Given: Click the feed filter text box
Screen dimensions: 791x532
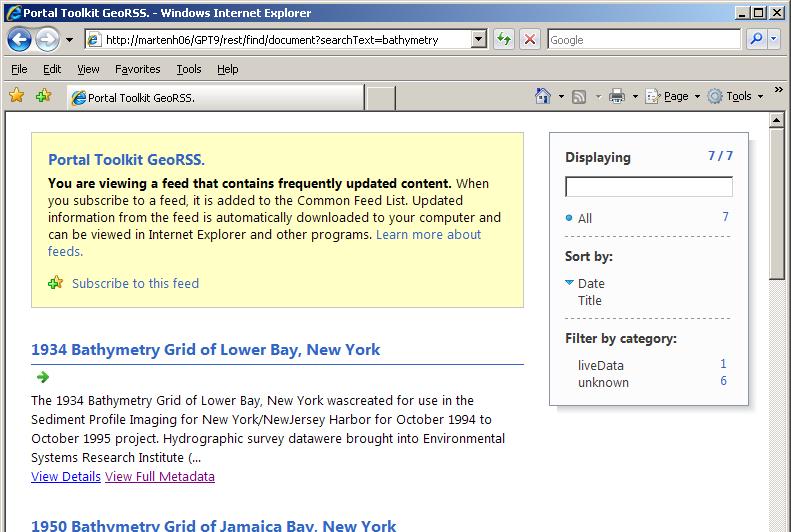Looking at the screenshot, I should click(x=649, y=187).
